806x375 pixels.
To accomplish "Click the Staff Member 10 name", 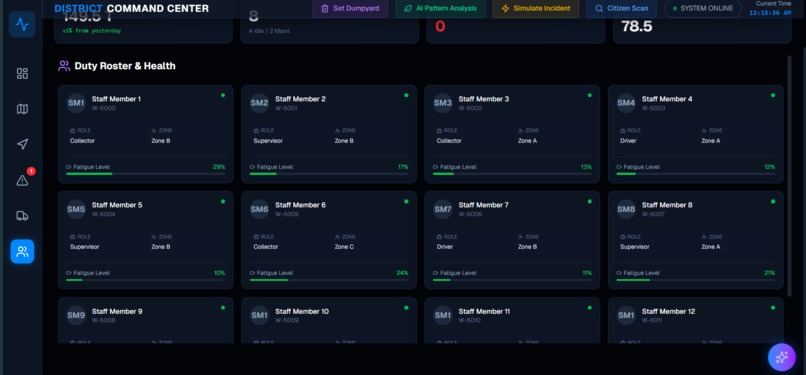I will coord(302,311).
